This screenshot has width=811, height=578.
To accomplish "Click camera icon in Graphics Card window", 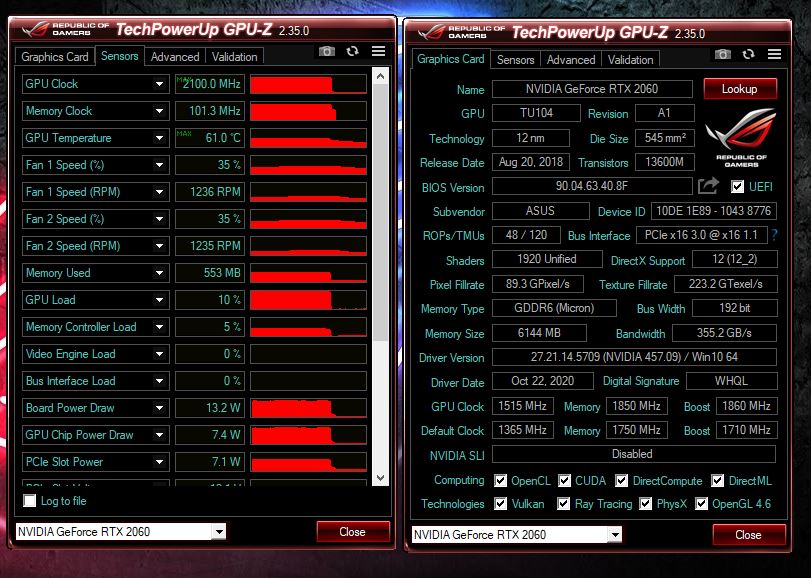I will click(x=723, y=54).
